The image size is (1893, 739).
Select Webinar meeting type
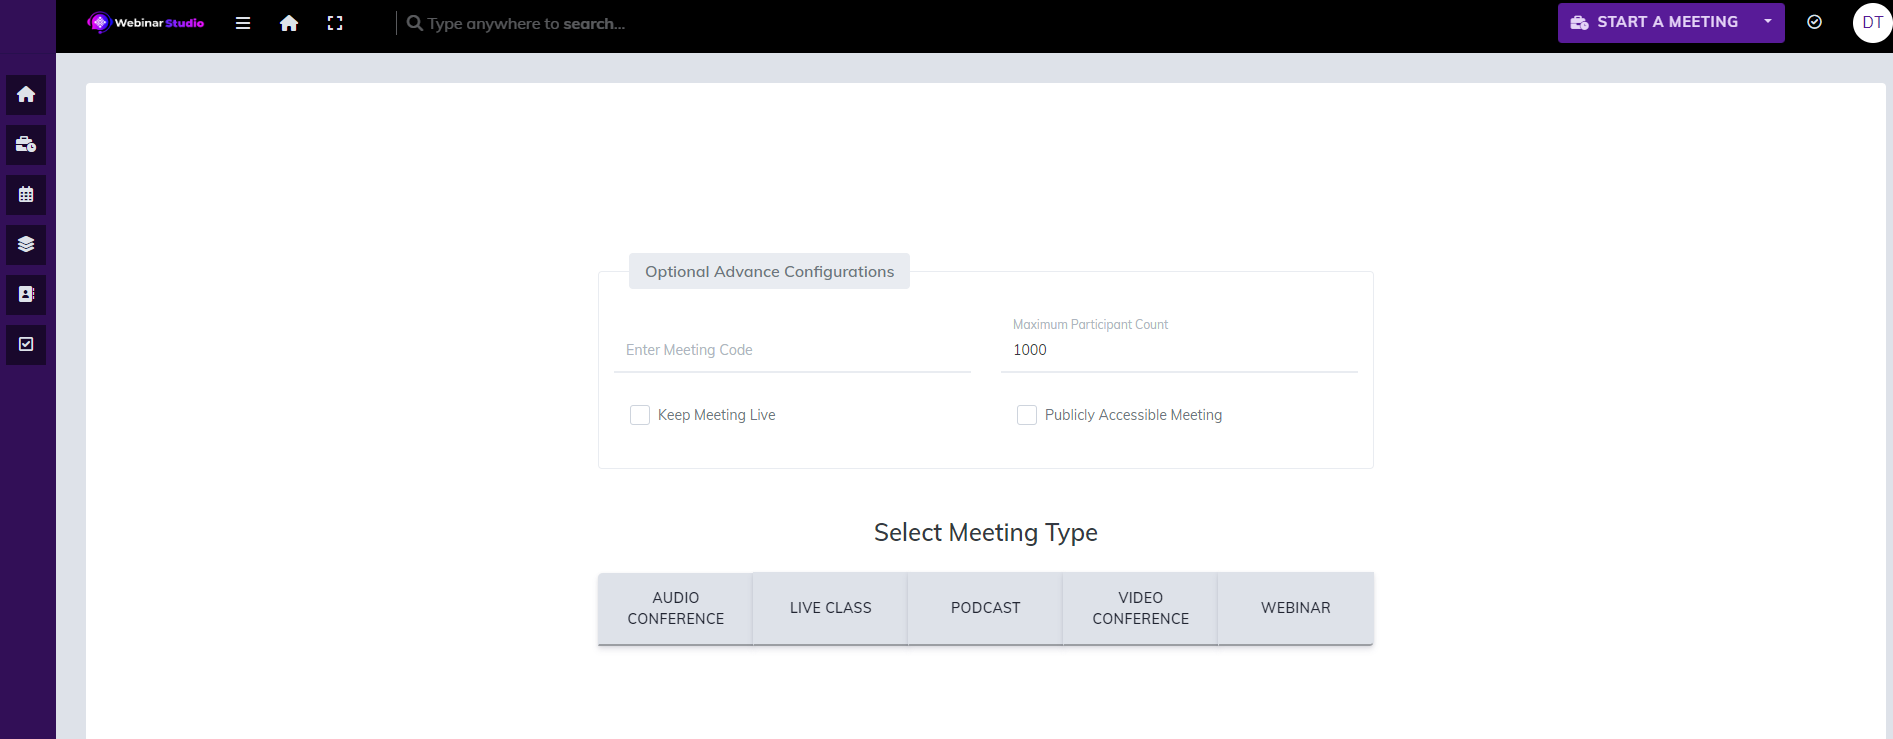click(x=1296, y=608)
